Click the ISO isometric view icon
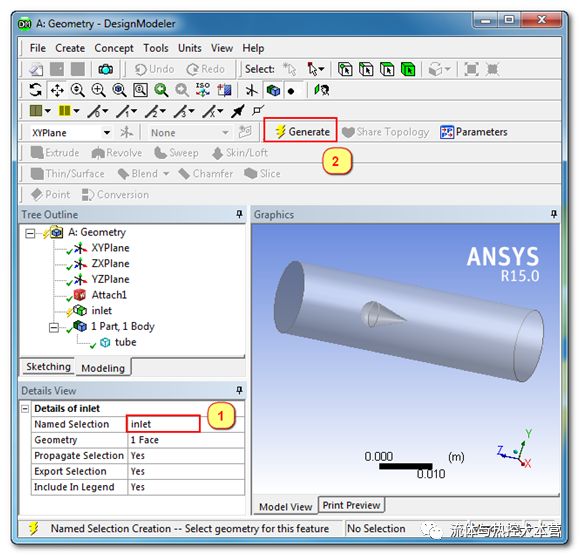Screen dimensions: 580x556 203,90
